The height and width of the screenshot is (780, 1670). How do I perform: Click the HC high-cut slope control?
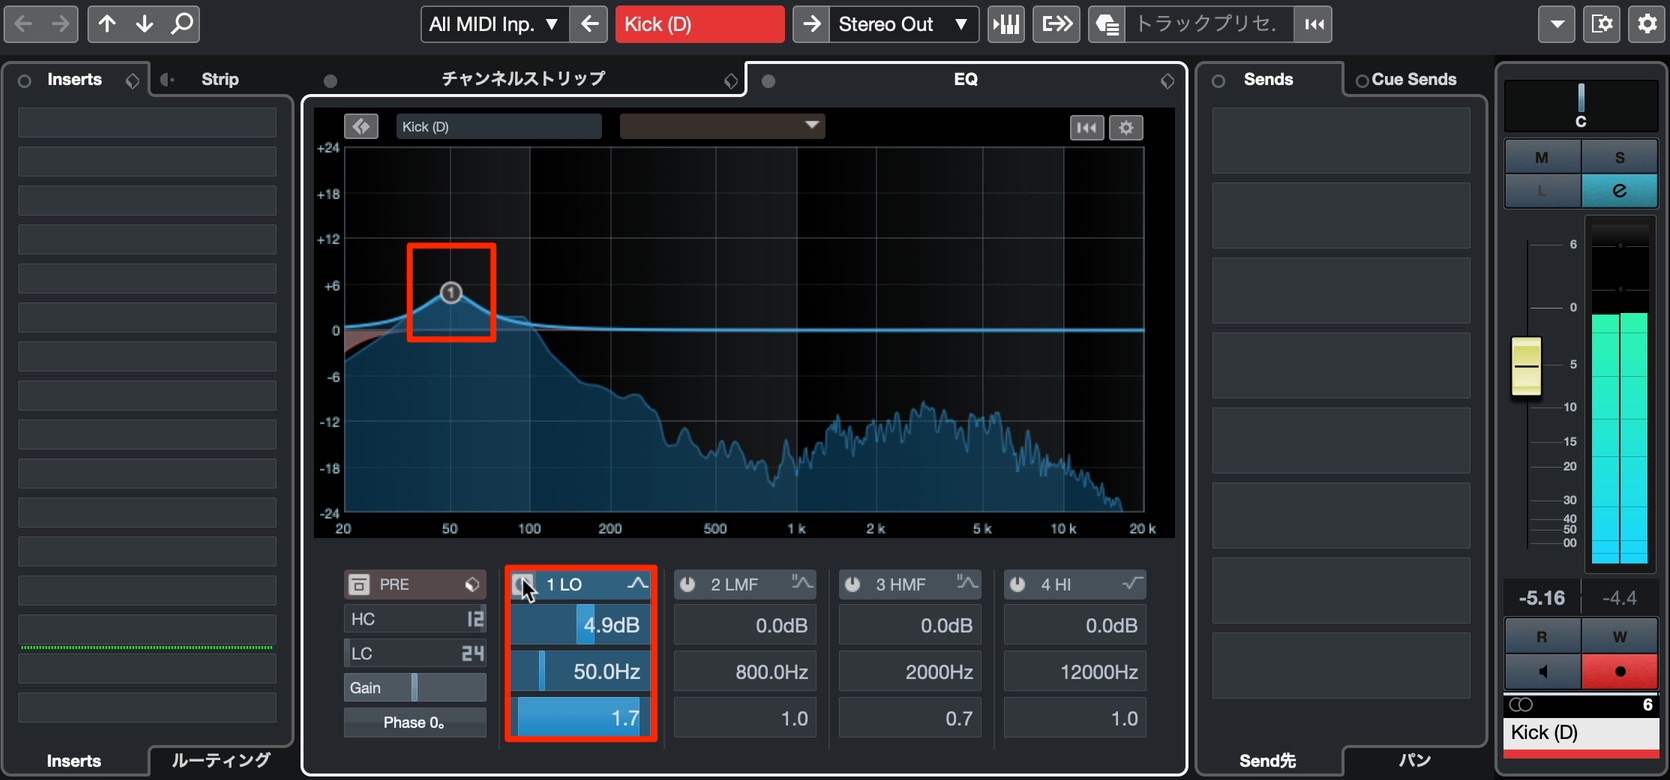[x=415, y=619]
